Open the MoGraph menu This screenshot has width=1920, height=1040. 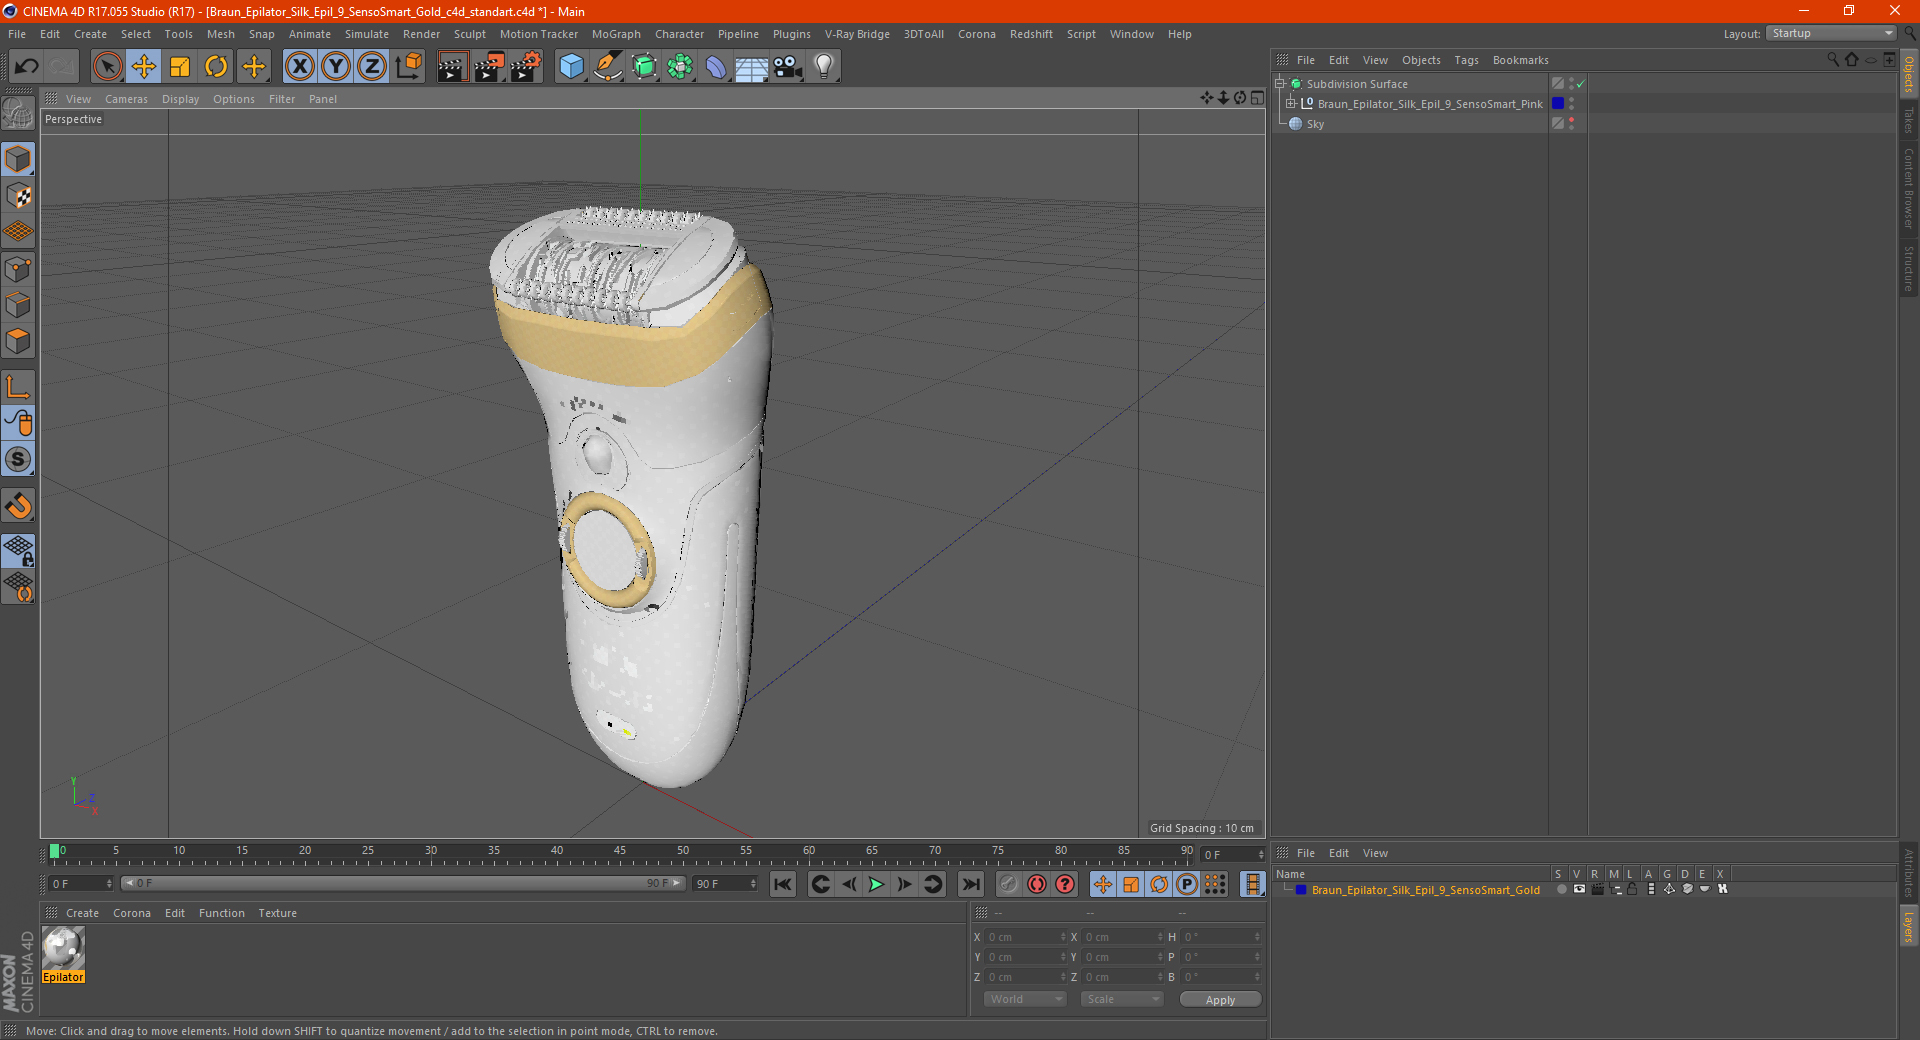point(616,34)
